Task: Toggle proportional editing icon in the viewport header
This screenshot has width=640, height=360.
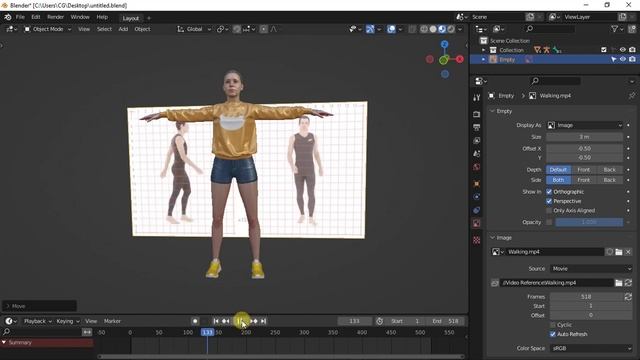Action: click(x=264, y=29)
